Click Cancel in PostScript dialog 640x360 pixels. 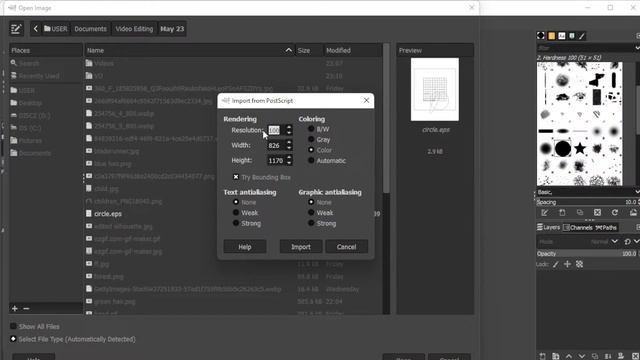click(x=346, y=247)
